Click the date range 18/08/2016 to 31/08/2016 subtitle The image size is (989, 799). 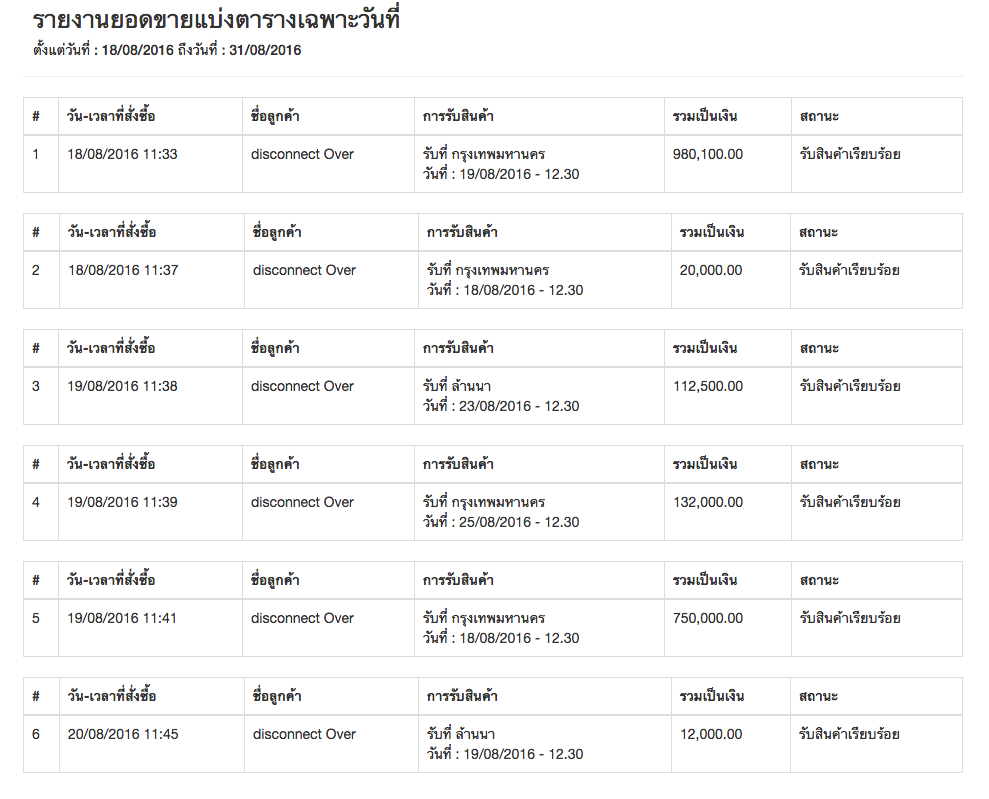(x=167, y=50)
